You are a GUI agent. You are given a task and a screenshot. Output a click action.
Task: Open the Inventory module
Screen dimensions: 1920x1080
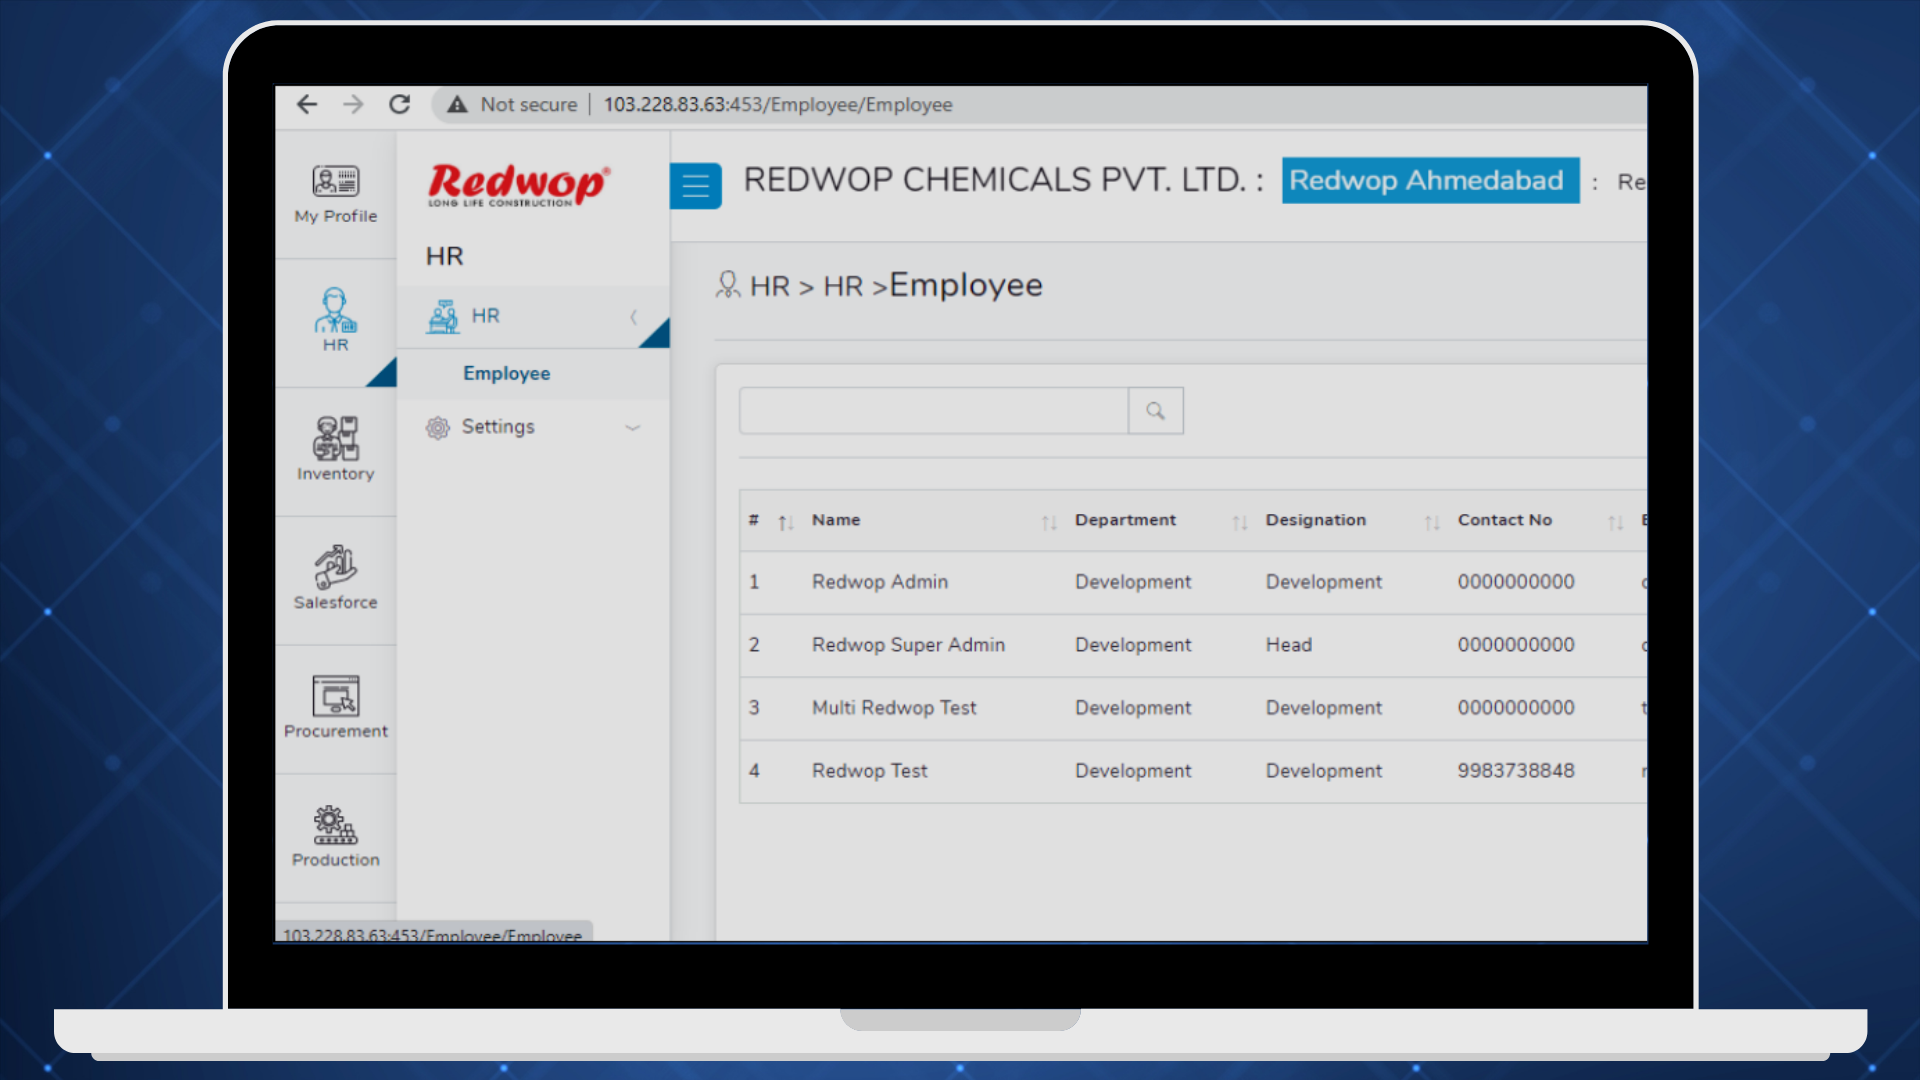click(x=336, y=449)
